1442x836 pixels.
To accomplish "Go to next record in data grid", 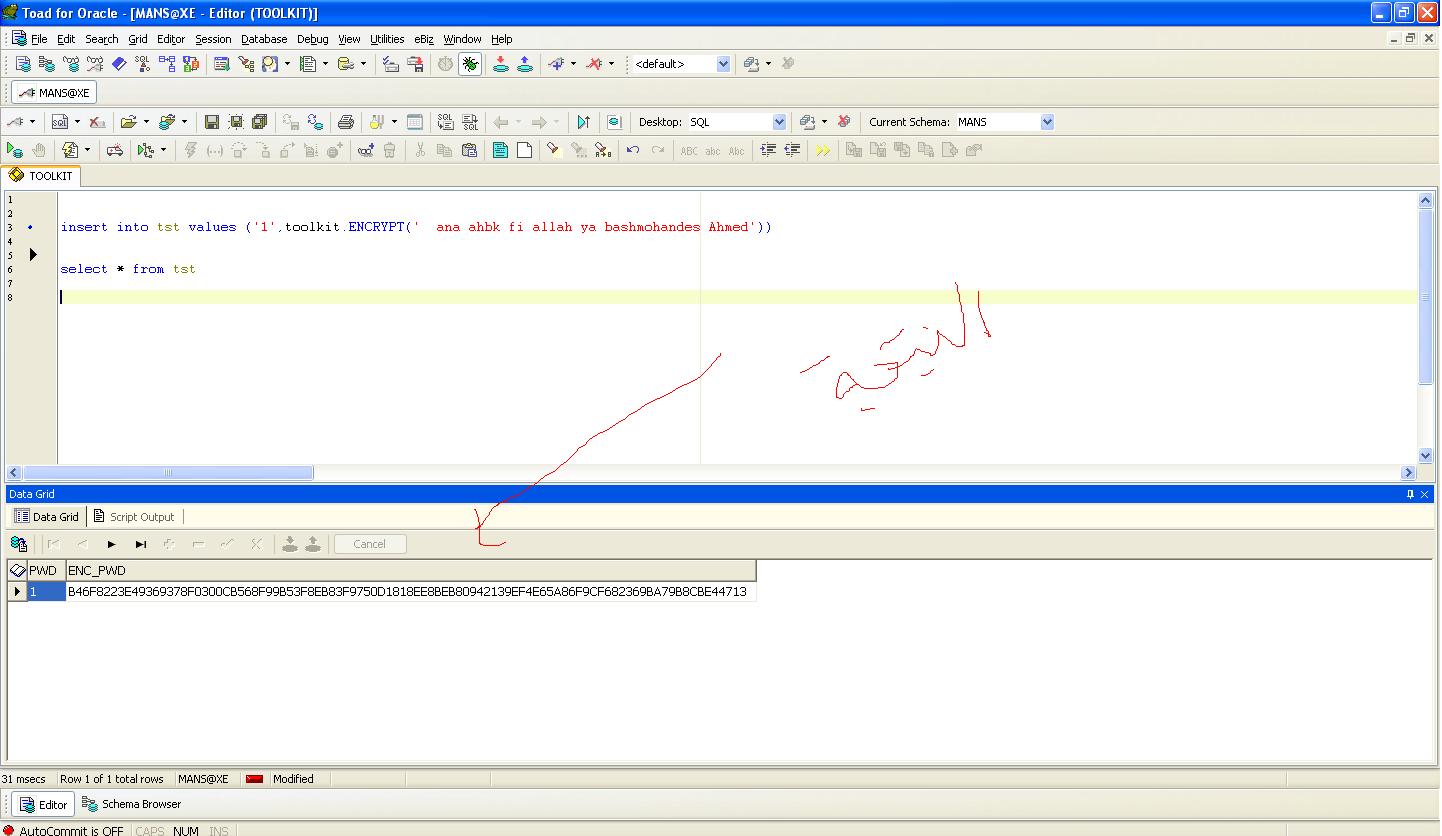I will click(111, 544).
